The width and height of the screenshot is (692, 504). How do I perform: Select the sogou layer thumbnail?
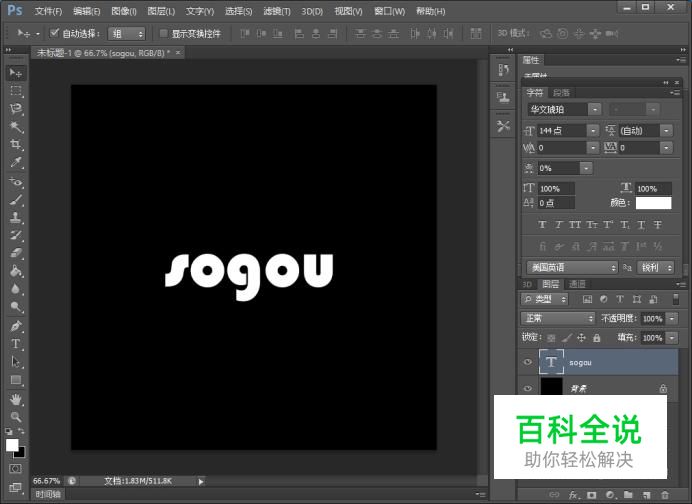pos(551,362)
